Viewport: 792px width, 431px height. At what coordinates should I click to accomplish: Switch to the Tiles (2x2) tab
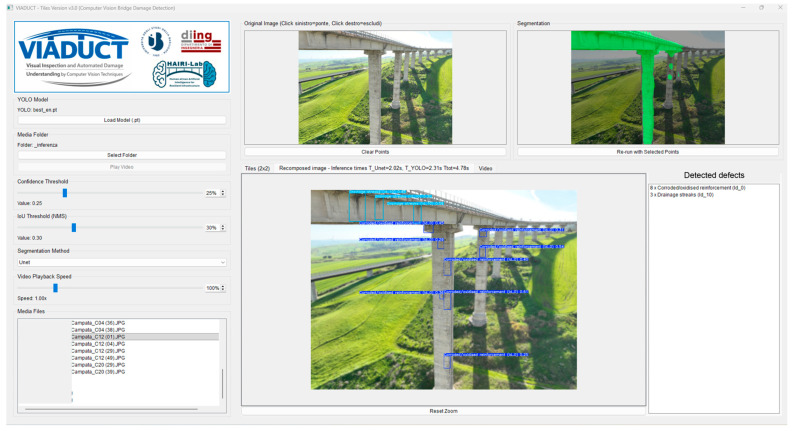point(257,168)
